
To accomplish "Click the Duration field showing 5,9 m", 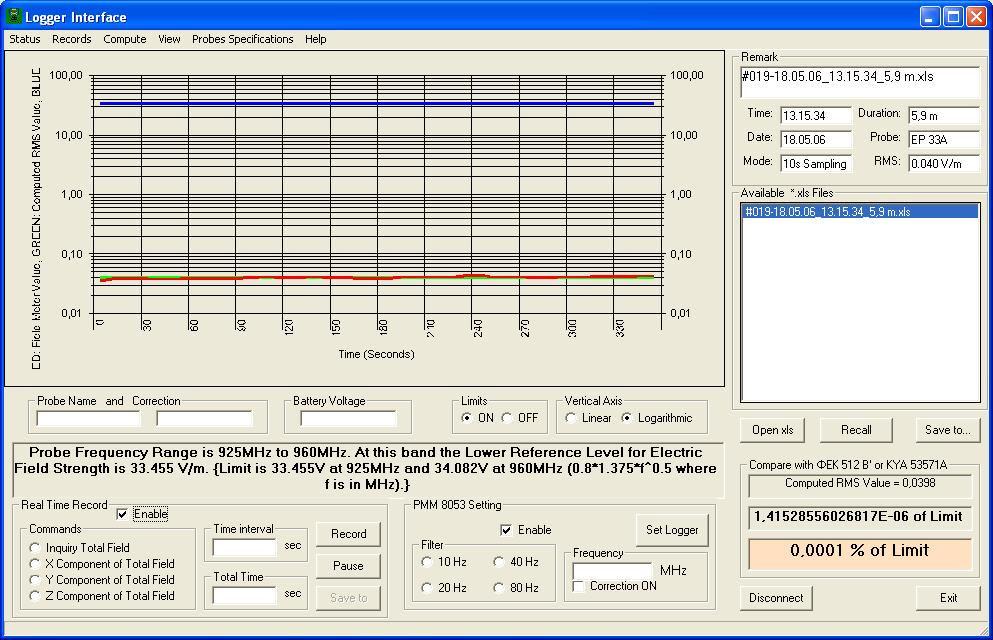I will [x=944, y=116].
